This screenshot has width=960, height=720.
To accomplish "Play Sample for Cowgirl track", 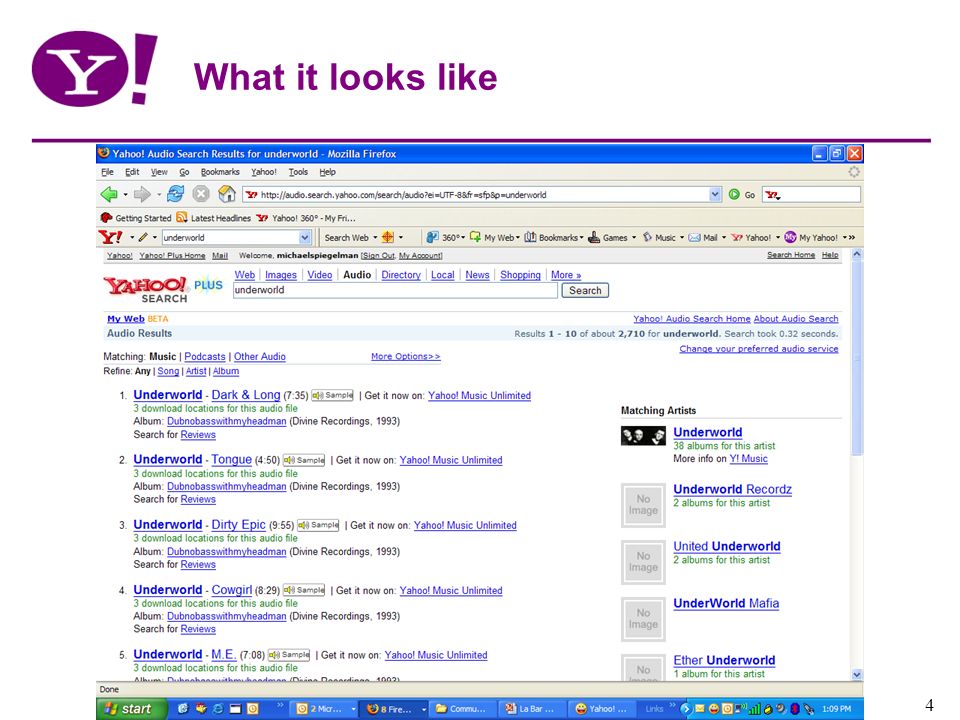I will click(304, 590).
